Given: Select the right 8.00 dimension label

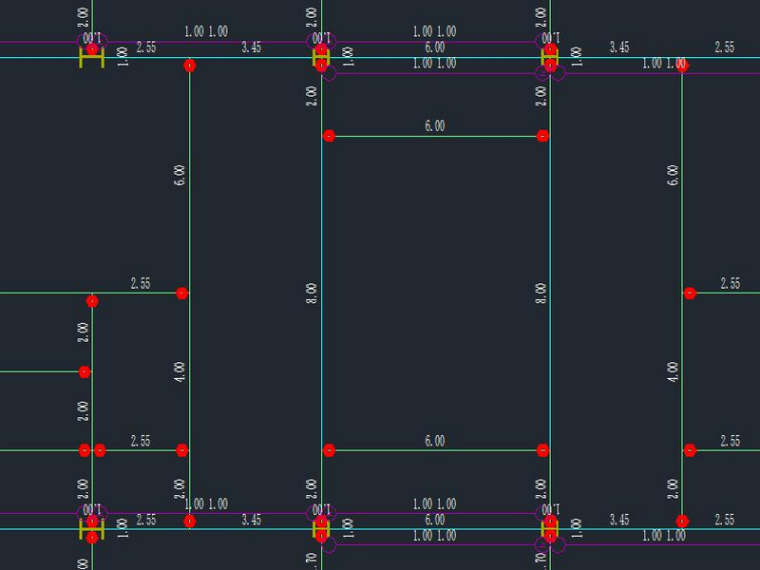Looking at the screenshot, I should 541,293.
